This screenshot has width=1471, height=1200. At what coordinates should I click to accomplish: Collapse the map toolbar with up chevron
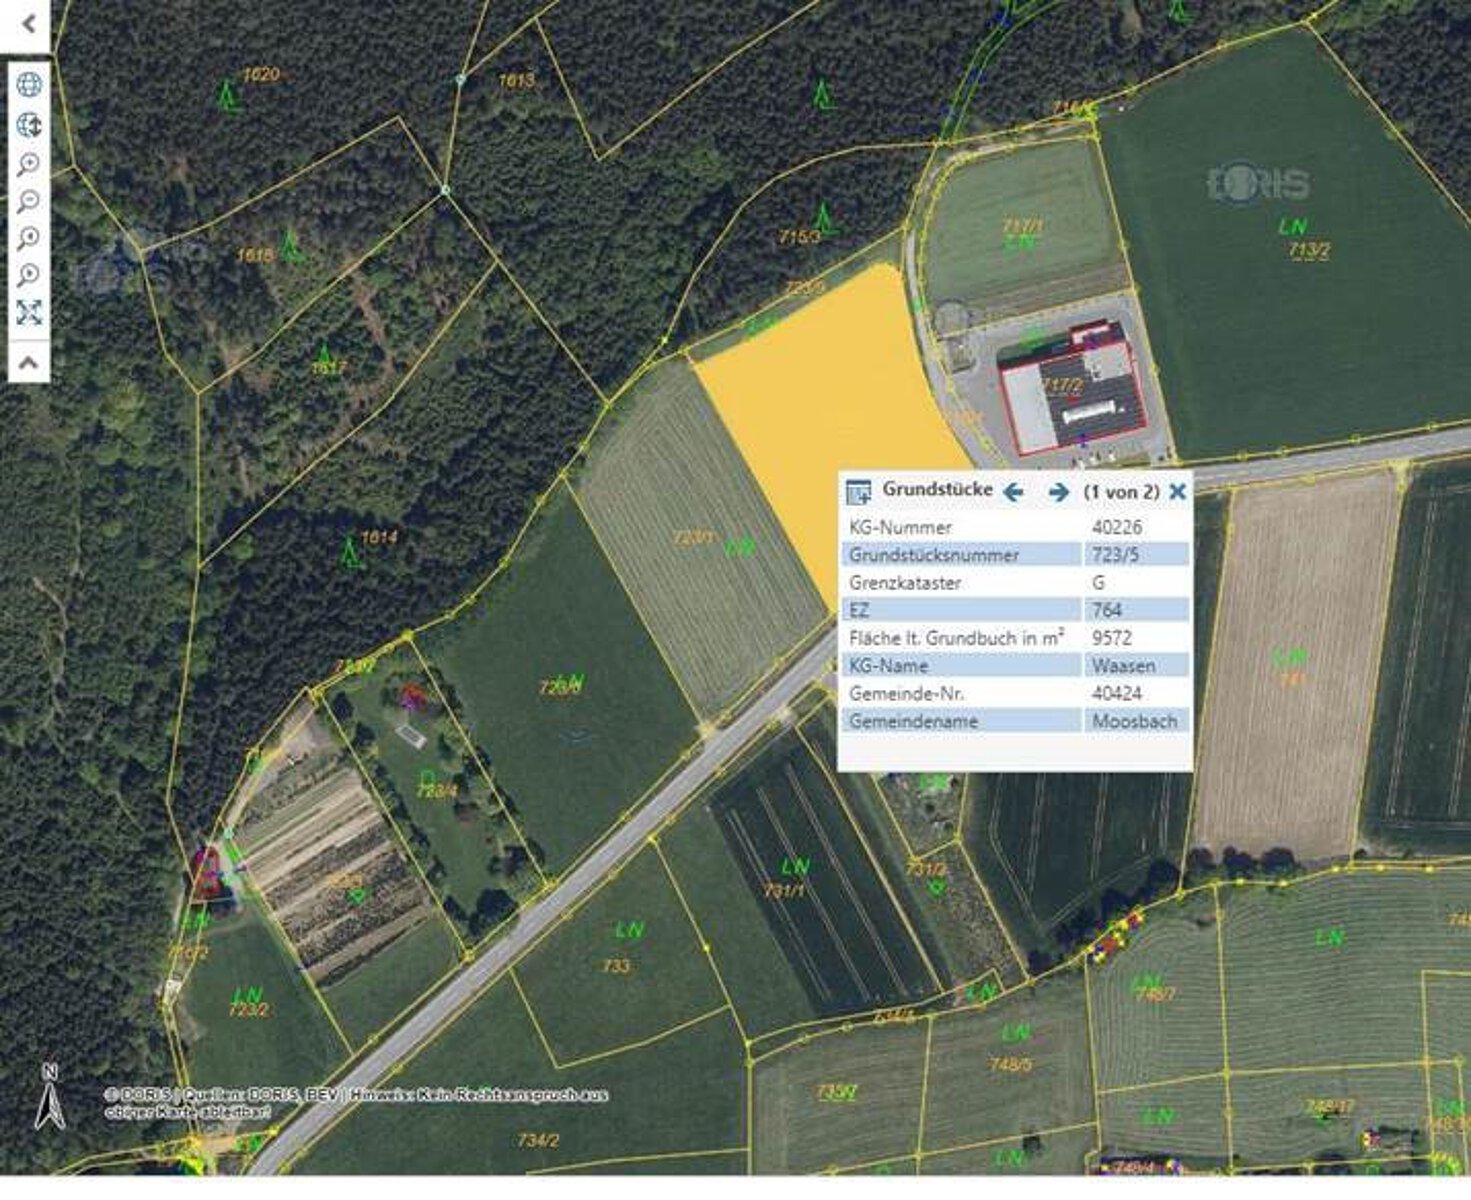click(29, 362)
